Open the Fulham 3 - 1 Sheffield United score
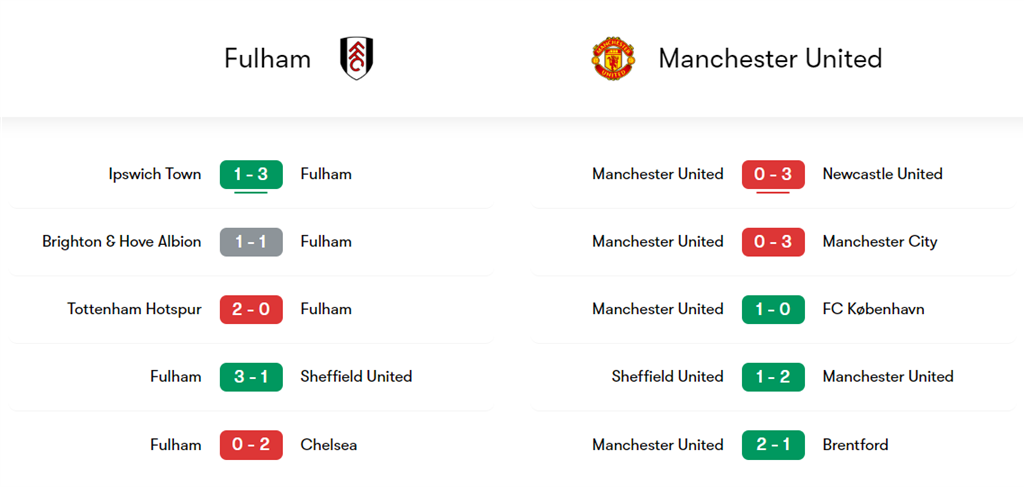1024x487 pixels. [251, 377]
